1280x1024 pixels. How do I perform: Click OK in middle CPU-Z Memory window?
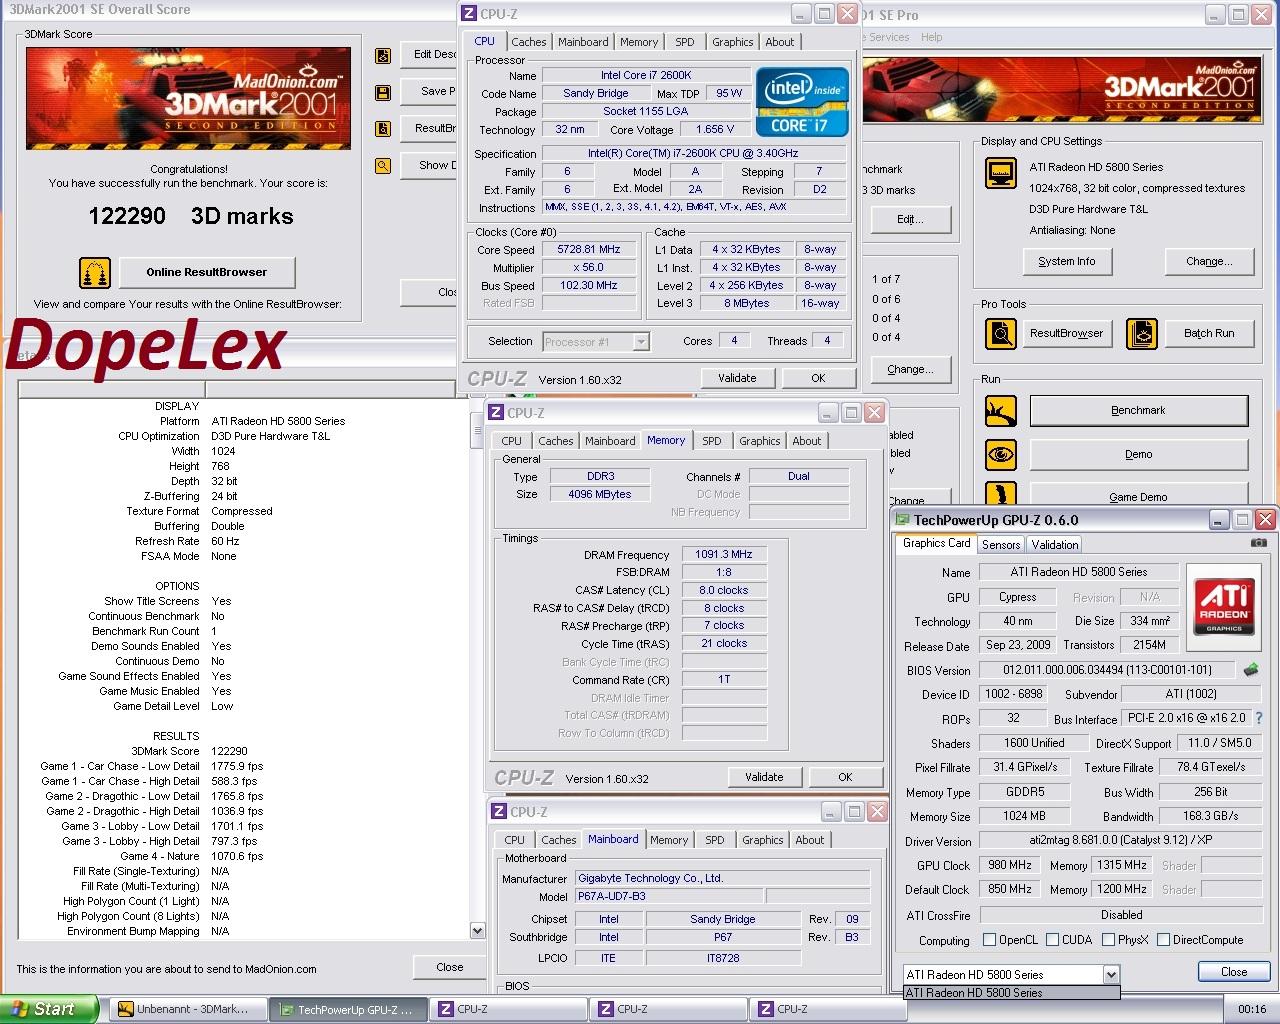[x=845, y=777]
